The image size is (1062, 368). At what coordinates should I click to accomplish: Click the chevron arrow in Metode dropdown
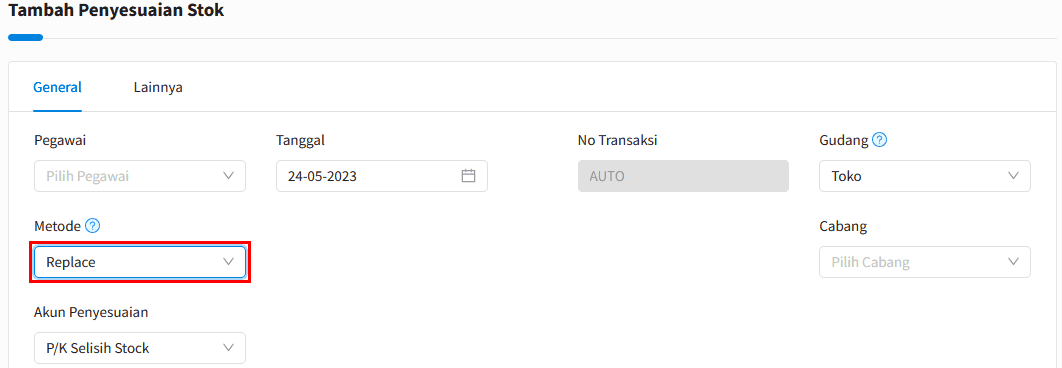228,262
